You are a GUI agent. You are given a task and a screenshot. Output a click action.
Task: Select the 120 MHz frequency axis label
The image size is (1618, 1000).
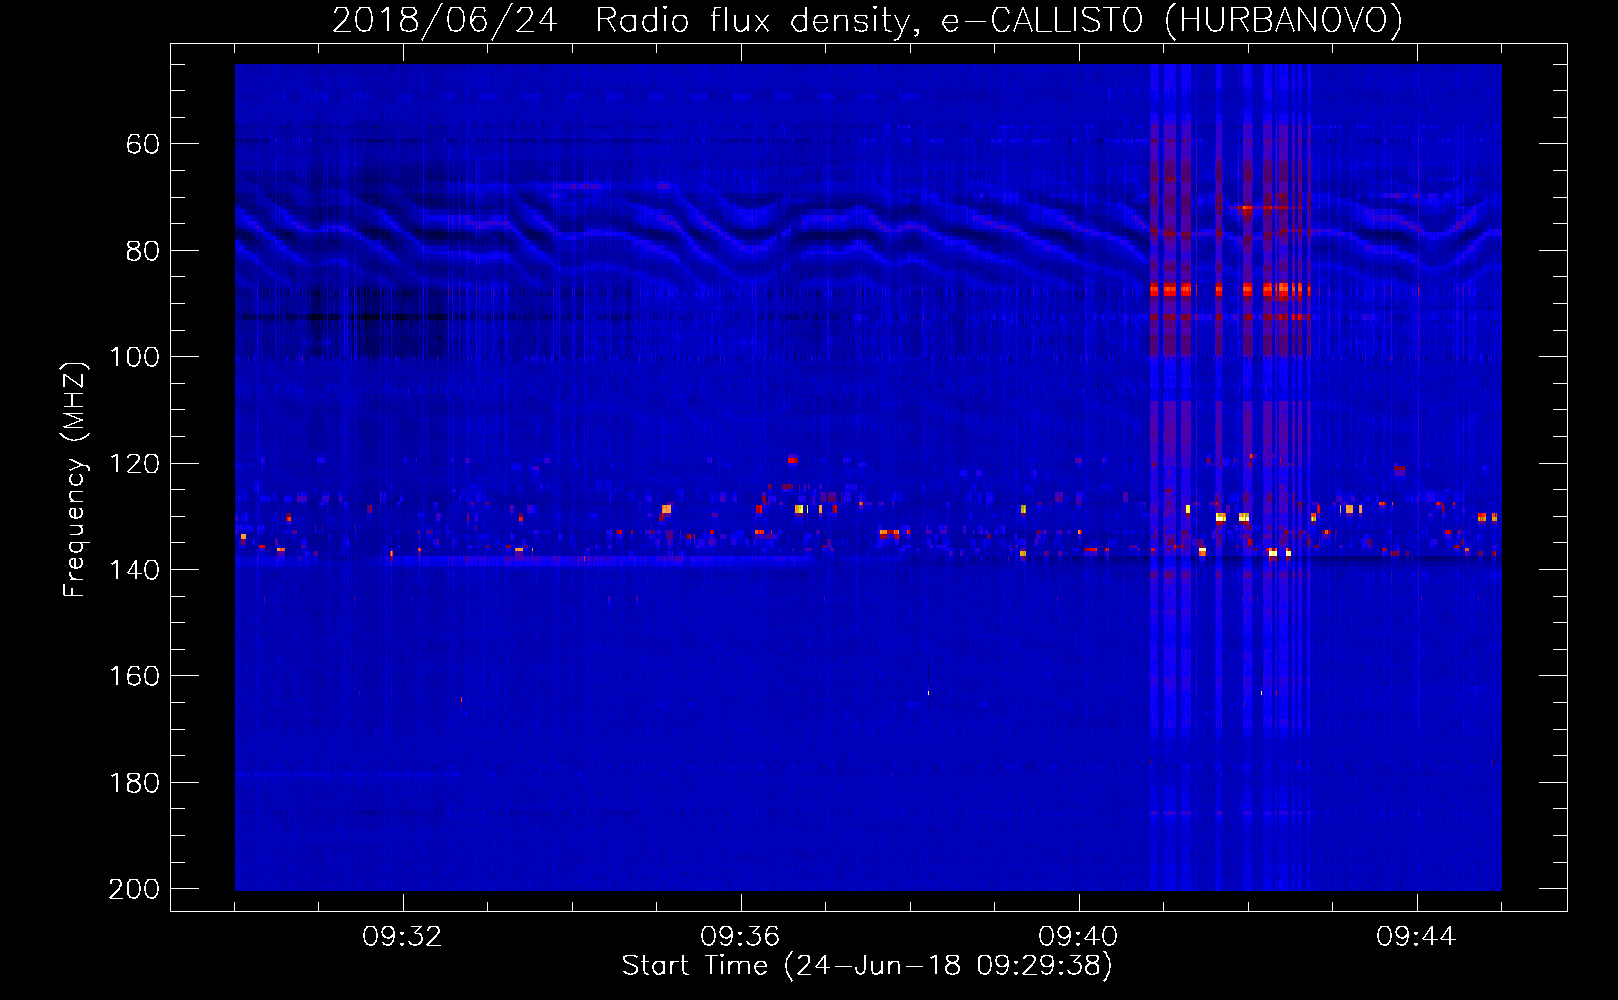[x=135, y=464]
